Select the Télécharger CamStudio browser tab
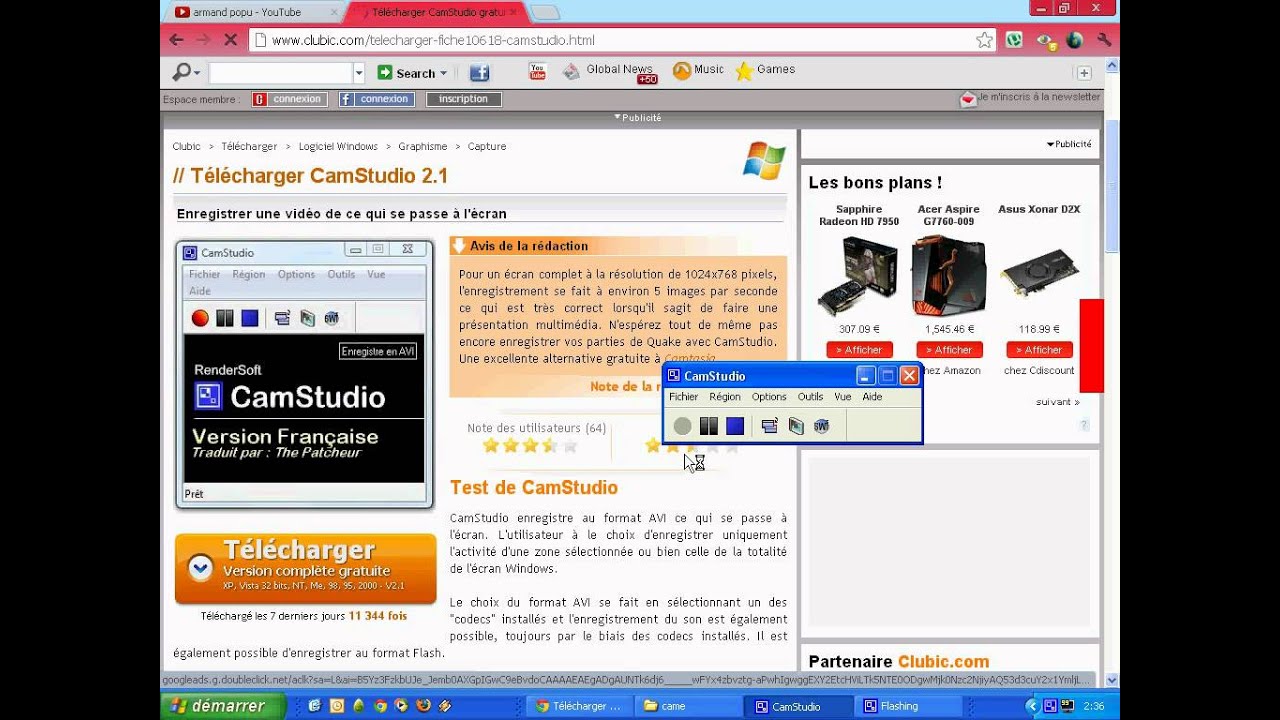 (x=436, y=12)
